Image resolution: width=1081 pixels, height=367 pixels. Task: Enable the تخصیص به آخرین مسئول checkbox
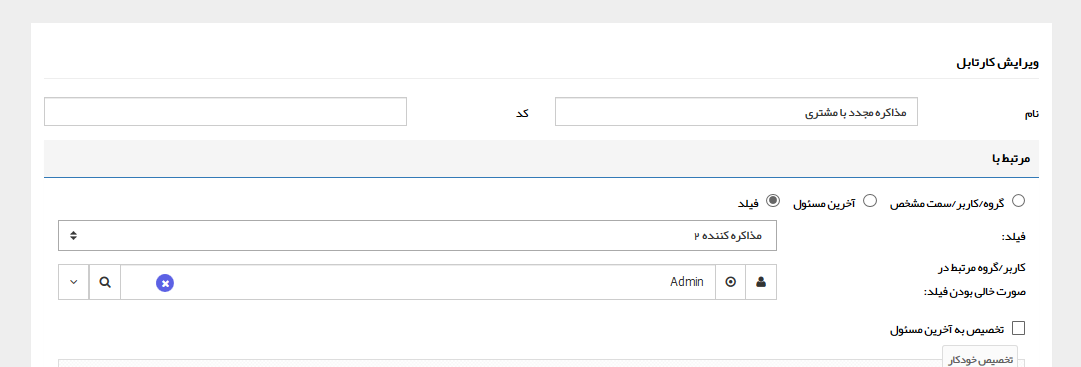1018,328
